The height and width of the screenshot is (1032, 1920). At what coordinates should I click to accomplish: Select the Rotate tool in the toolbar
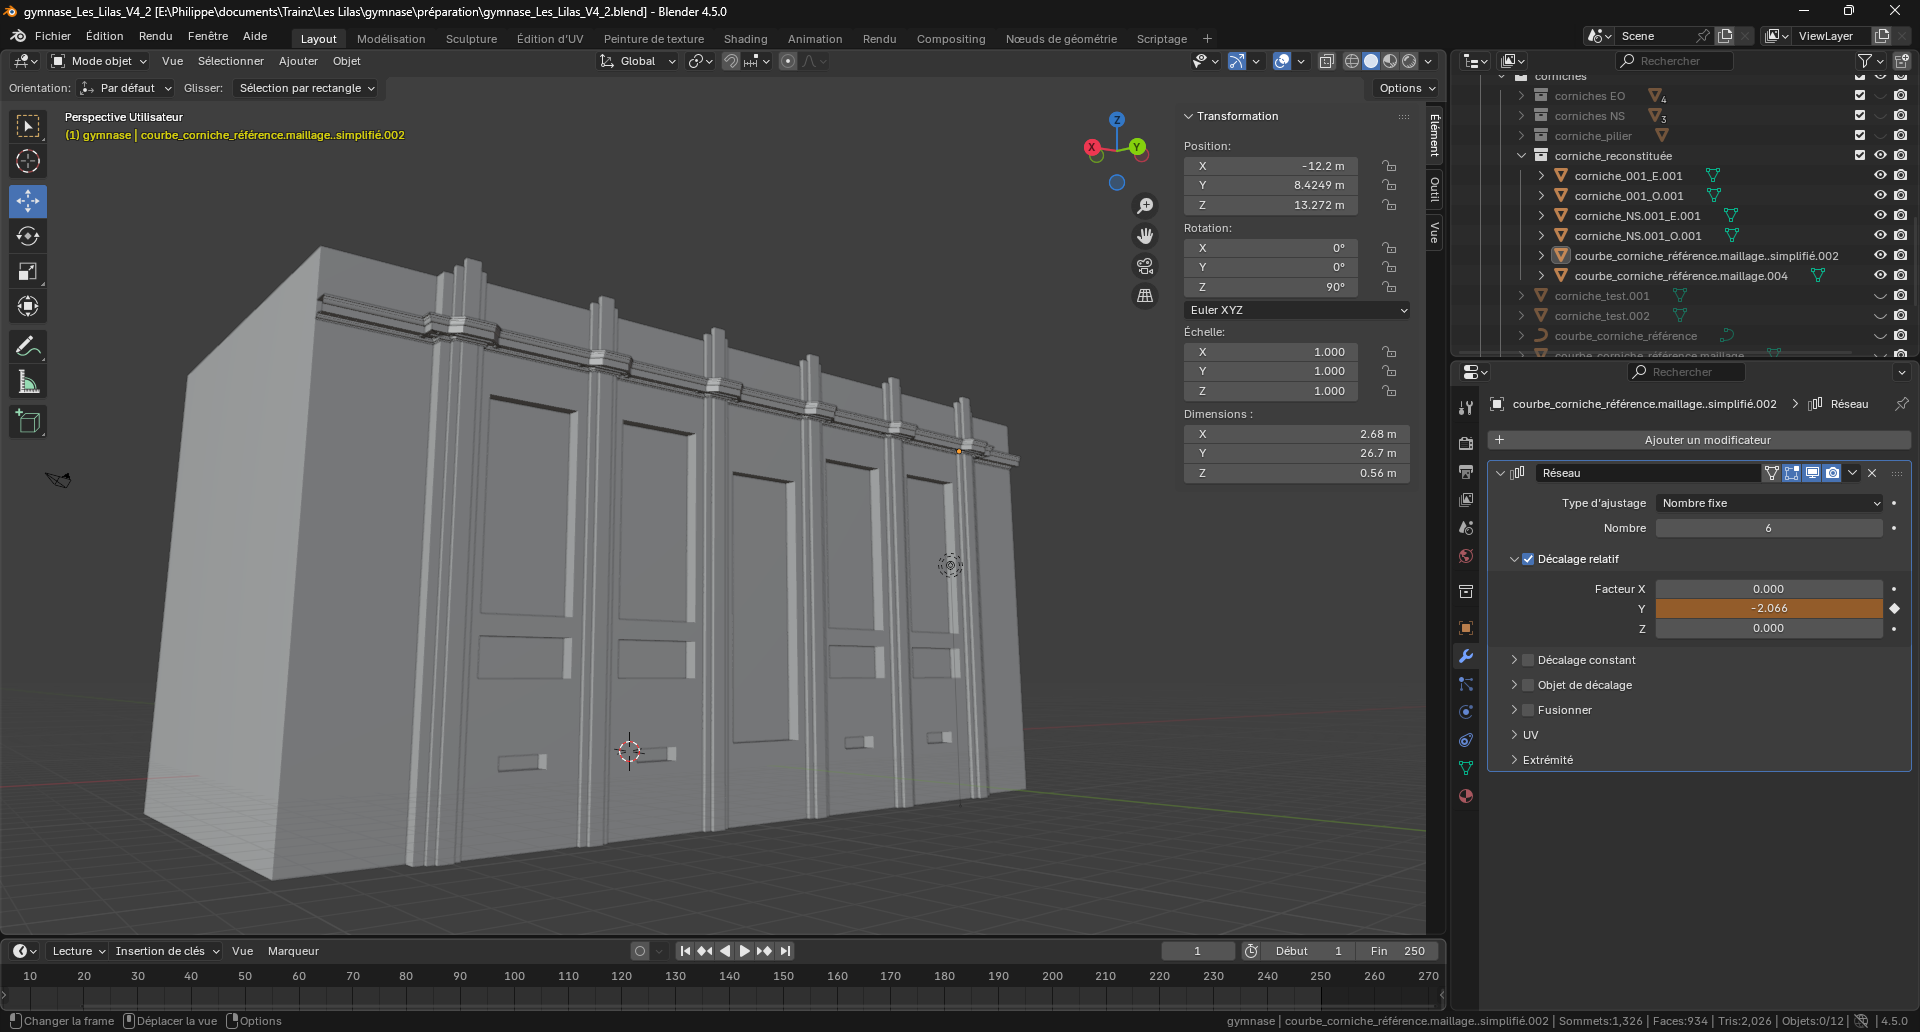click(28, 236)
